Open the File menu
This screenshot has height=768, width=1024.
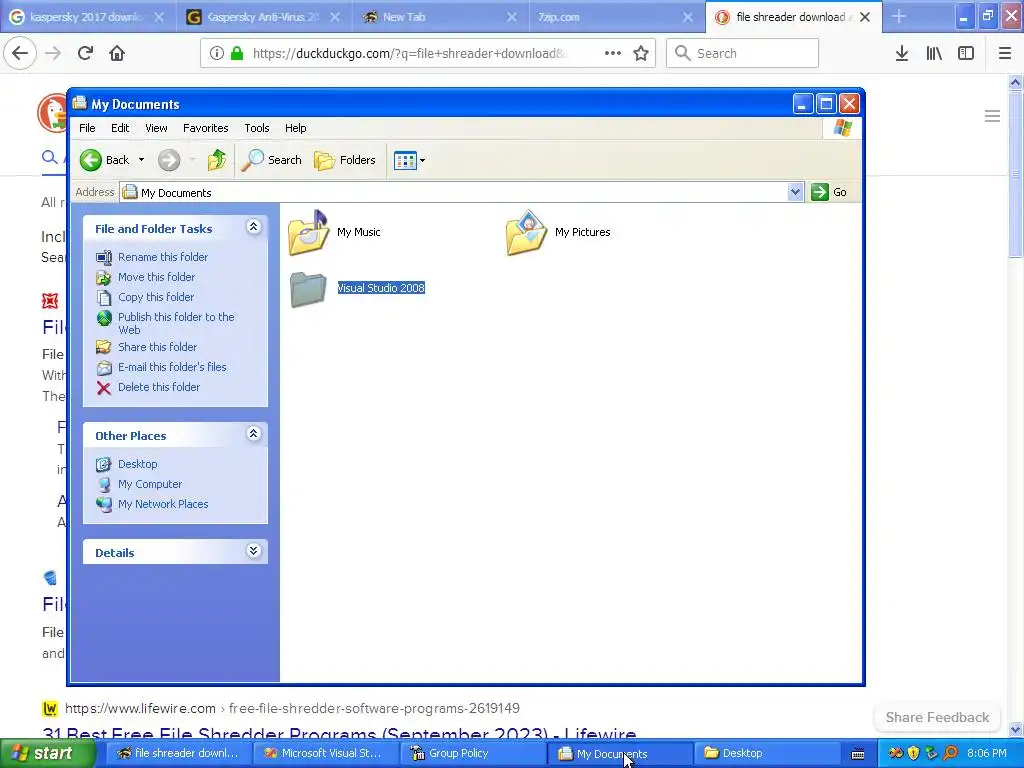coord(87,128)
